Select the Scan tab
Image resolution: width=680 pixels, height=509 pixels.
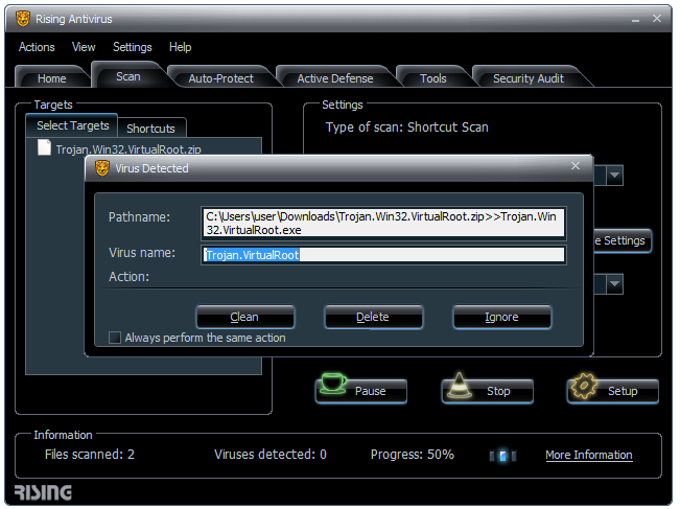(x=128, y=77)
